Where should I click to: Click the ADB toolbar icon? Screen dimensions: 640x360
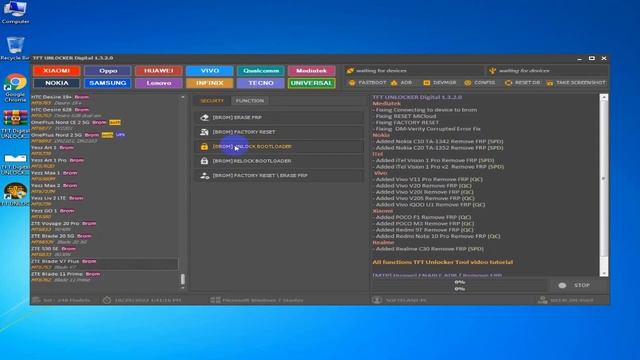click(394, 83)
